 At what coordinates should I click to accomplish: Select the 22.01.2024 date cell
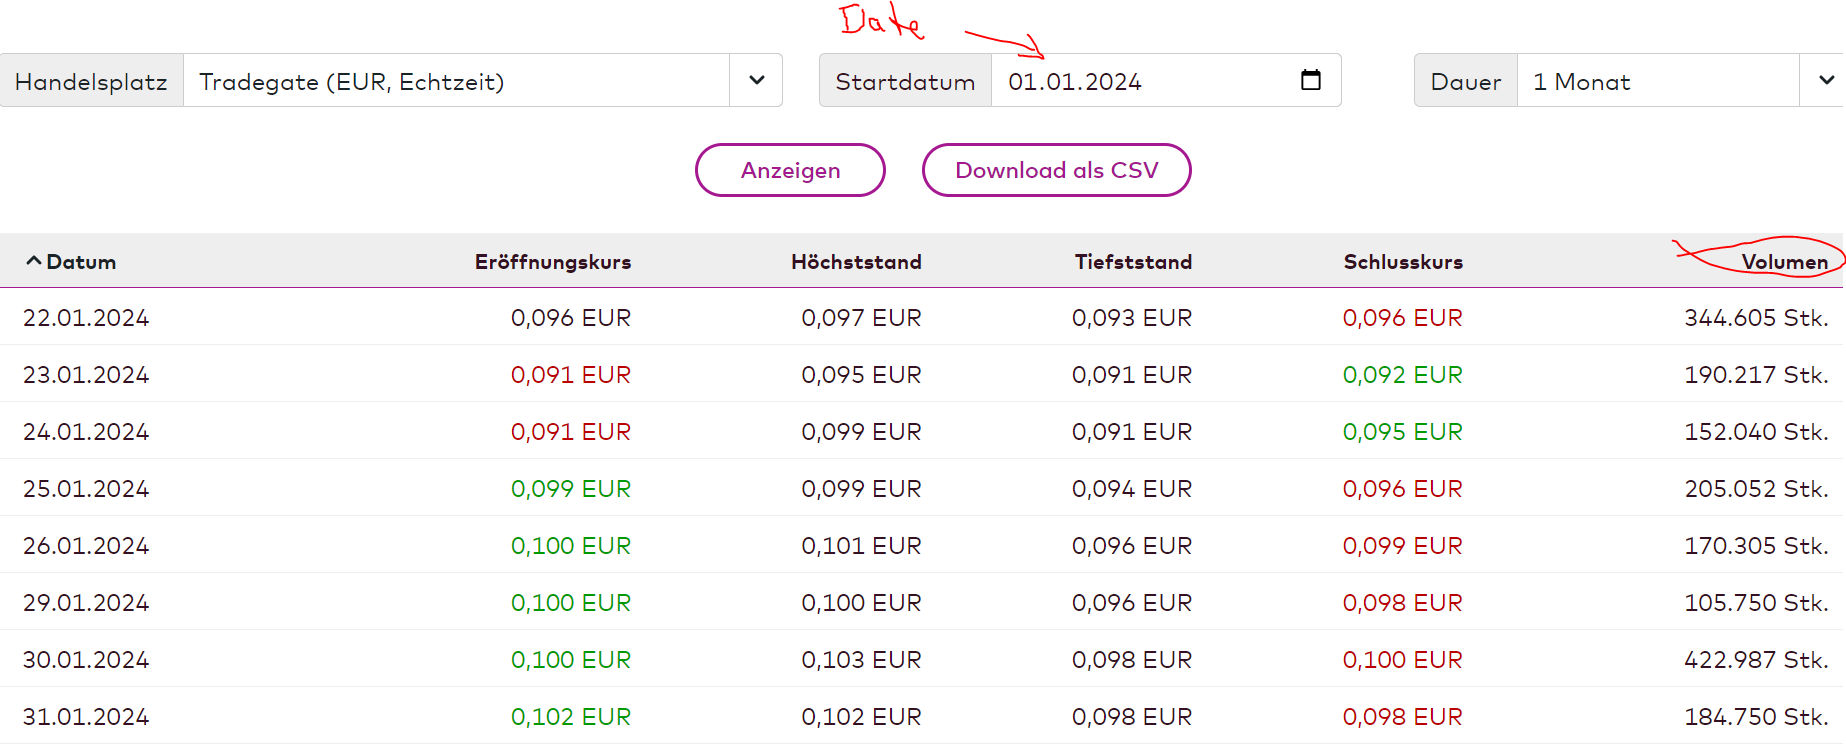(86, 318)
